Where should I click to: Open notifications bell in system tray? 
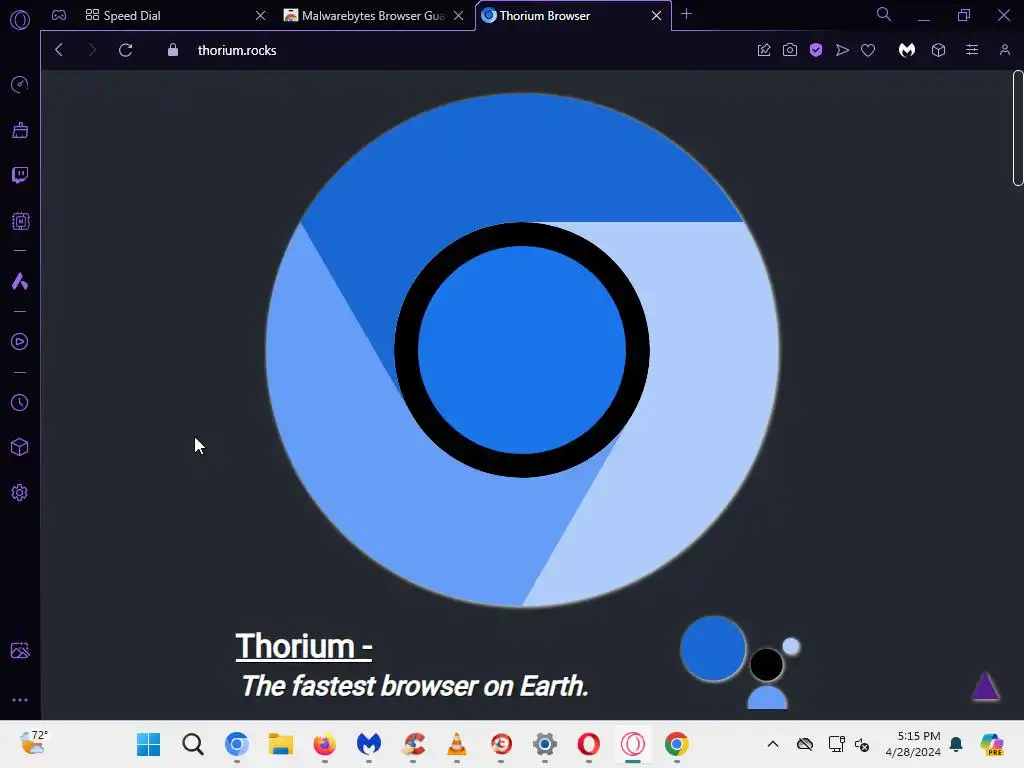(x=956, y=744)
